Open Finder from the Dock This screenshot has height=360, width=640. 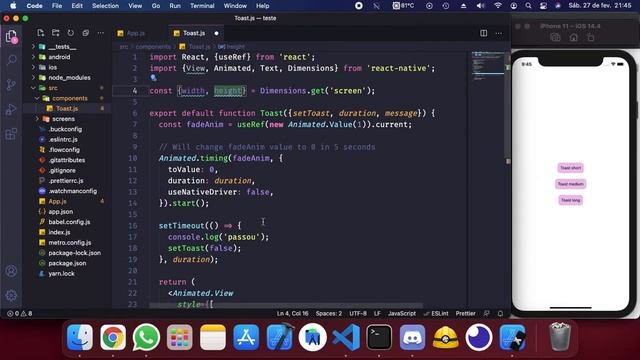coord(80,337)
